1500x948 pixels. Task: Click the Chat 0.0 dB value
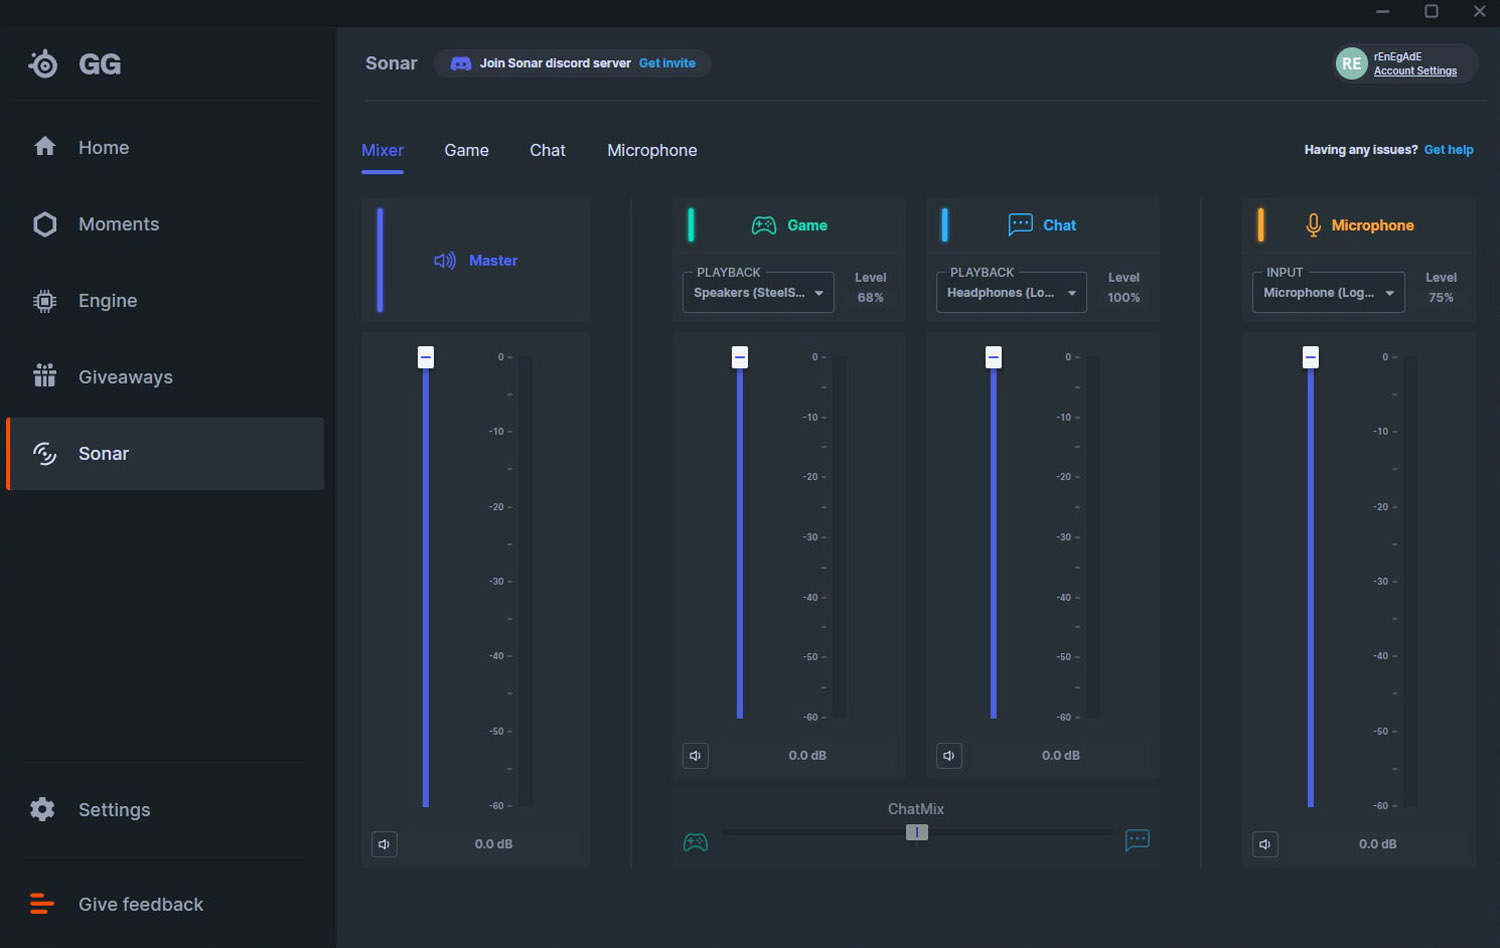point(1061,755)
